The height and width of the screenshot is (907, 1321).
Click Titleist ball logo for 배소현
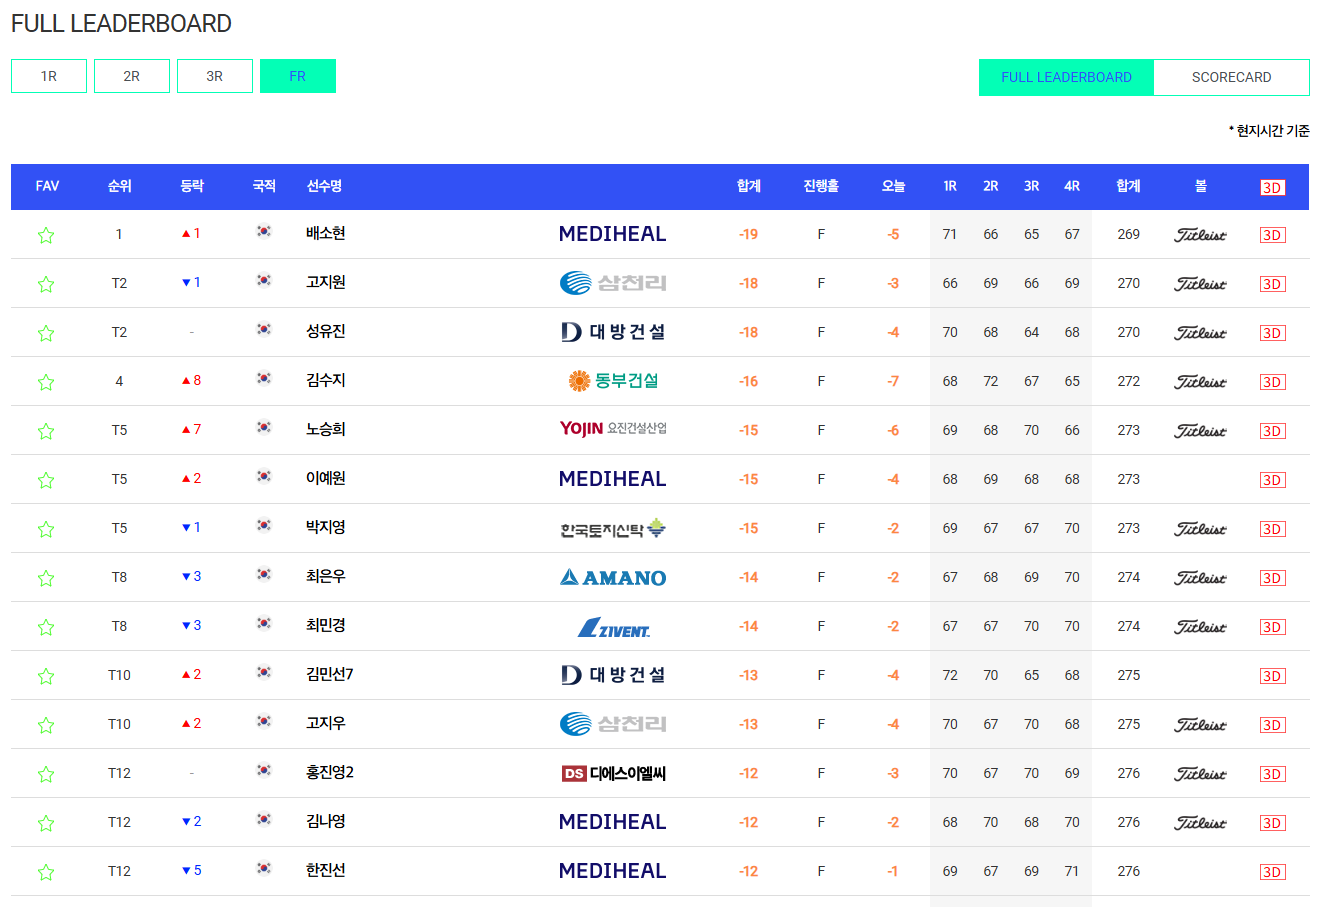[x=1200, y=235]
